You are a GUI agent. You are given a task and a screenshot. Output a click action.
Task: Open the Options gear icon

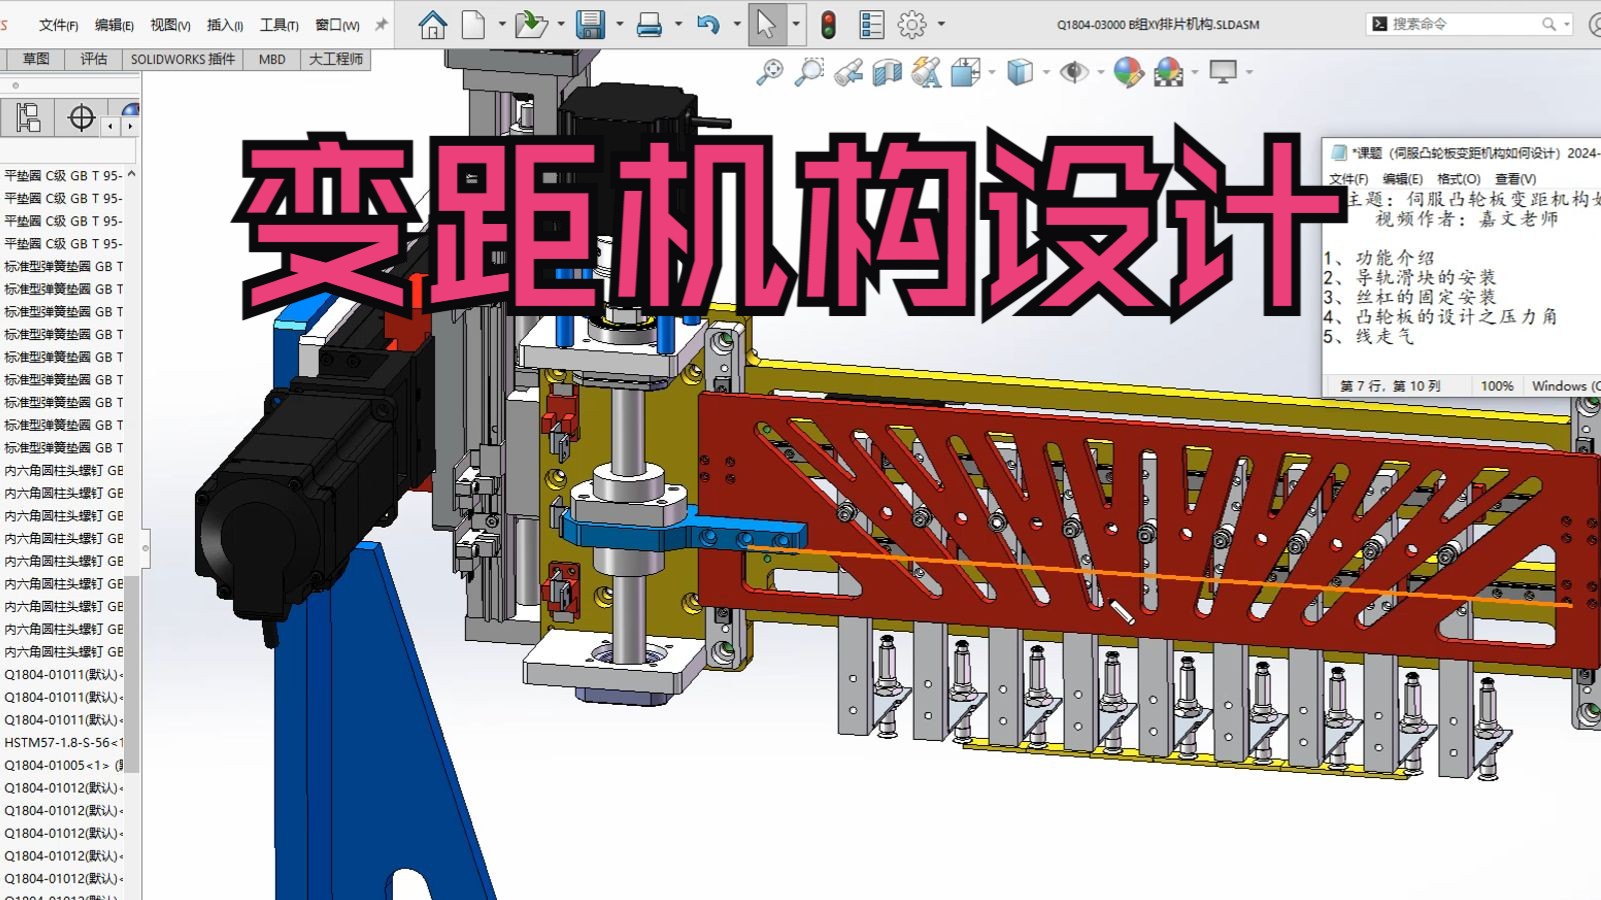tap(912, 24)
